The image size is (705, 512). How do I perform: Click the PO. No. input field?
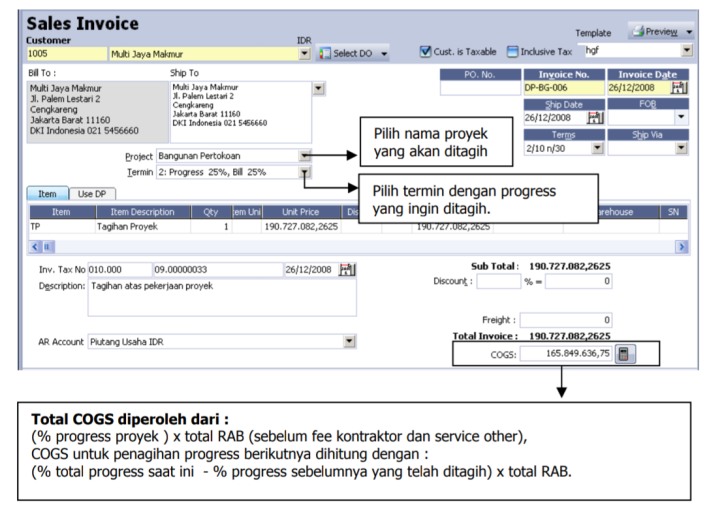[480, 88]
